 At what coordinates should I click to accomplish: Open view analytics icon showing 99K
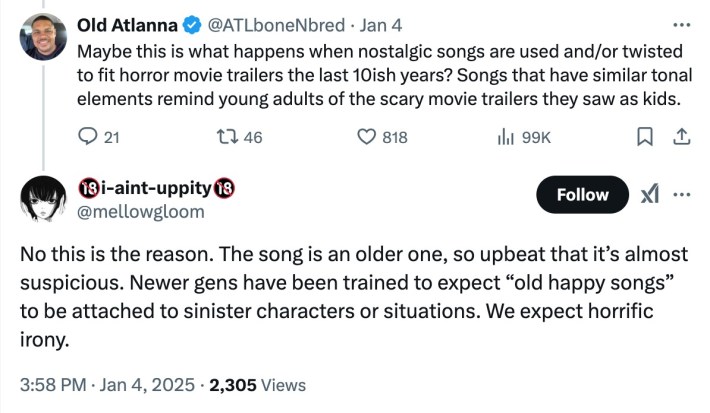tap(506, 138)
